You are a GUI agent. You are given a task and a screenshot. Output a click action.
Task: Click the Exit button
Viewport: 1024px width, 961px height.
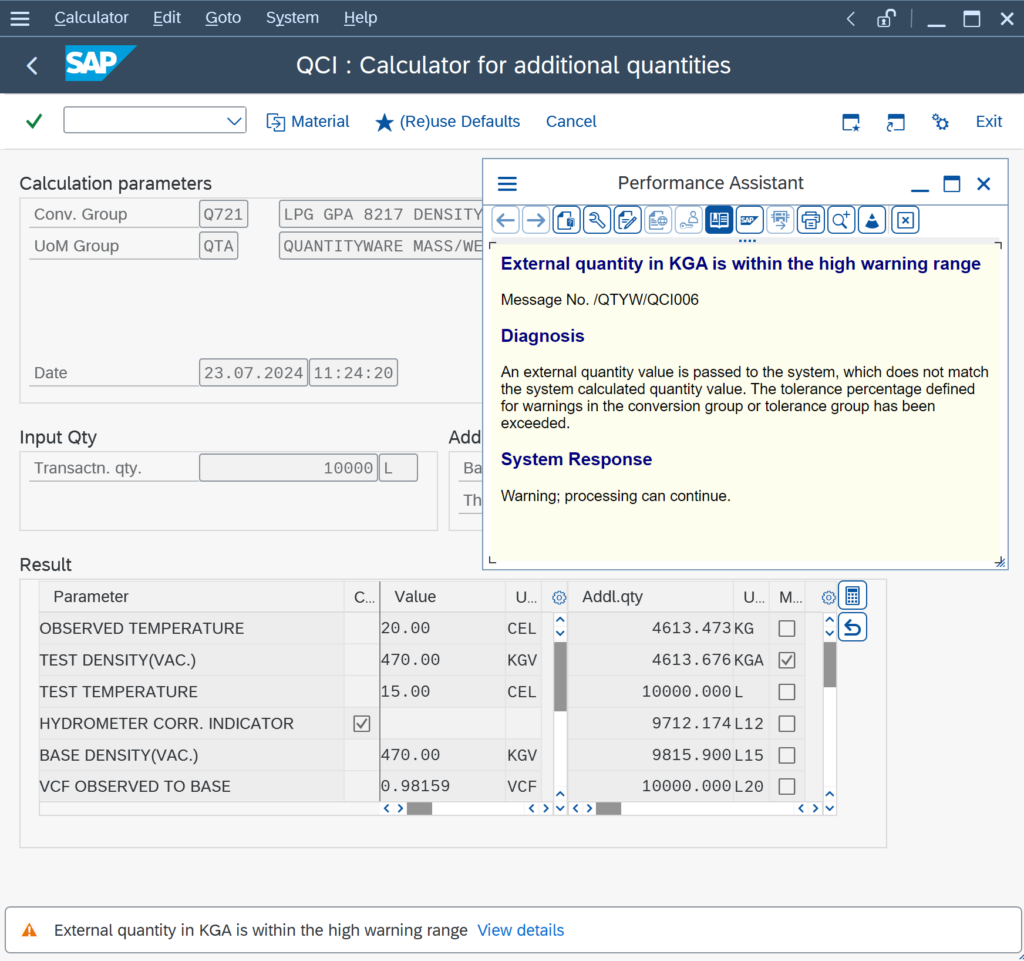(x=989, y=121)
